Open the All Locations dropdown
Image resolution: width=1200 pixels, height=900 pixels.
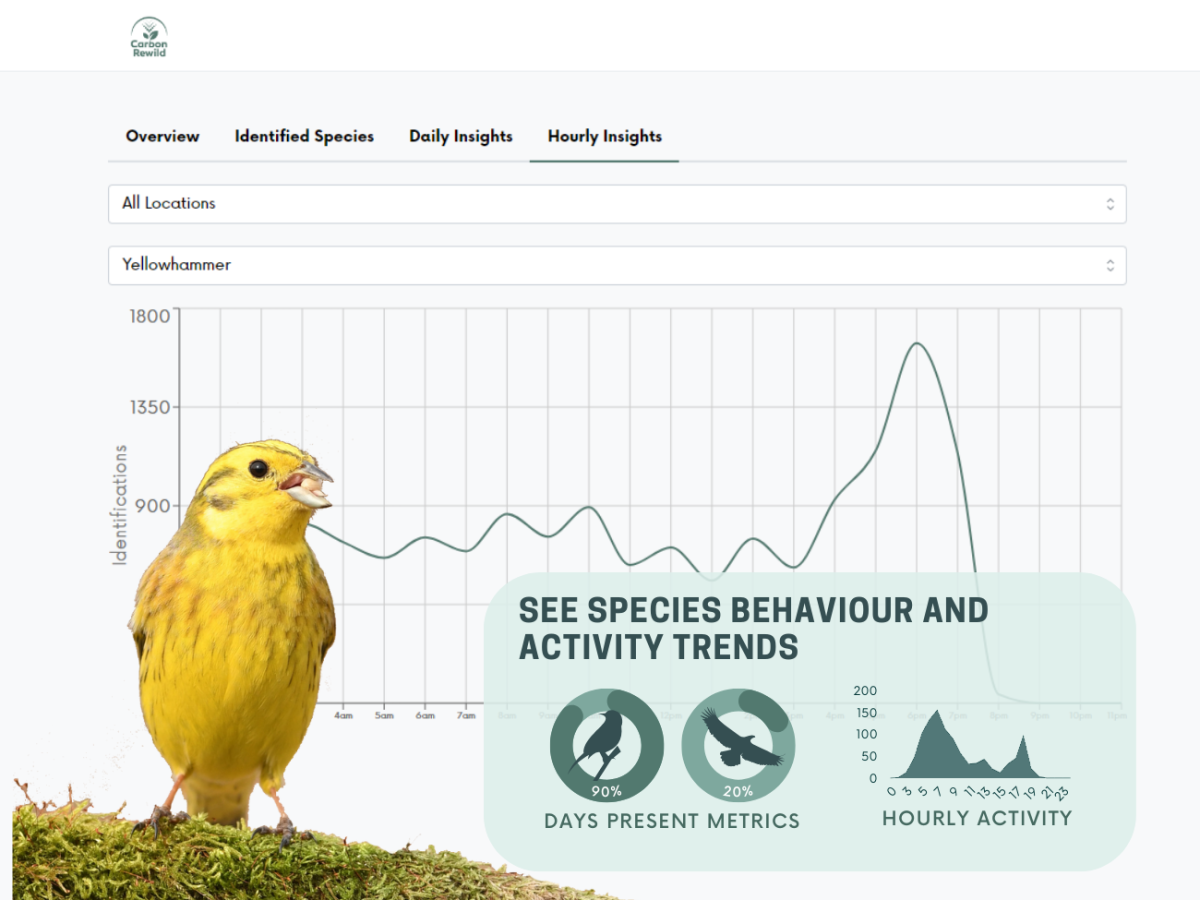pos(616,203)
